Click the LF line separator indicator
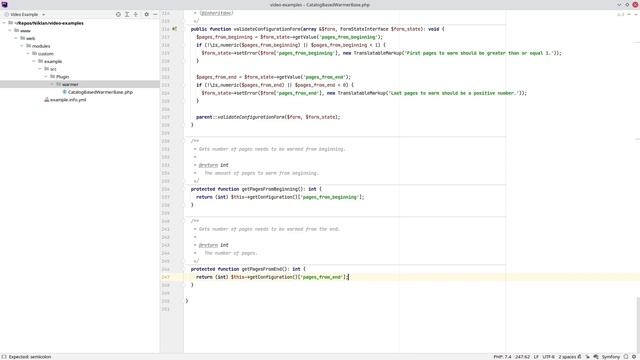The width and height of the screenshot is (640, 360). 536,357
